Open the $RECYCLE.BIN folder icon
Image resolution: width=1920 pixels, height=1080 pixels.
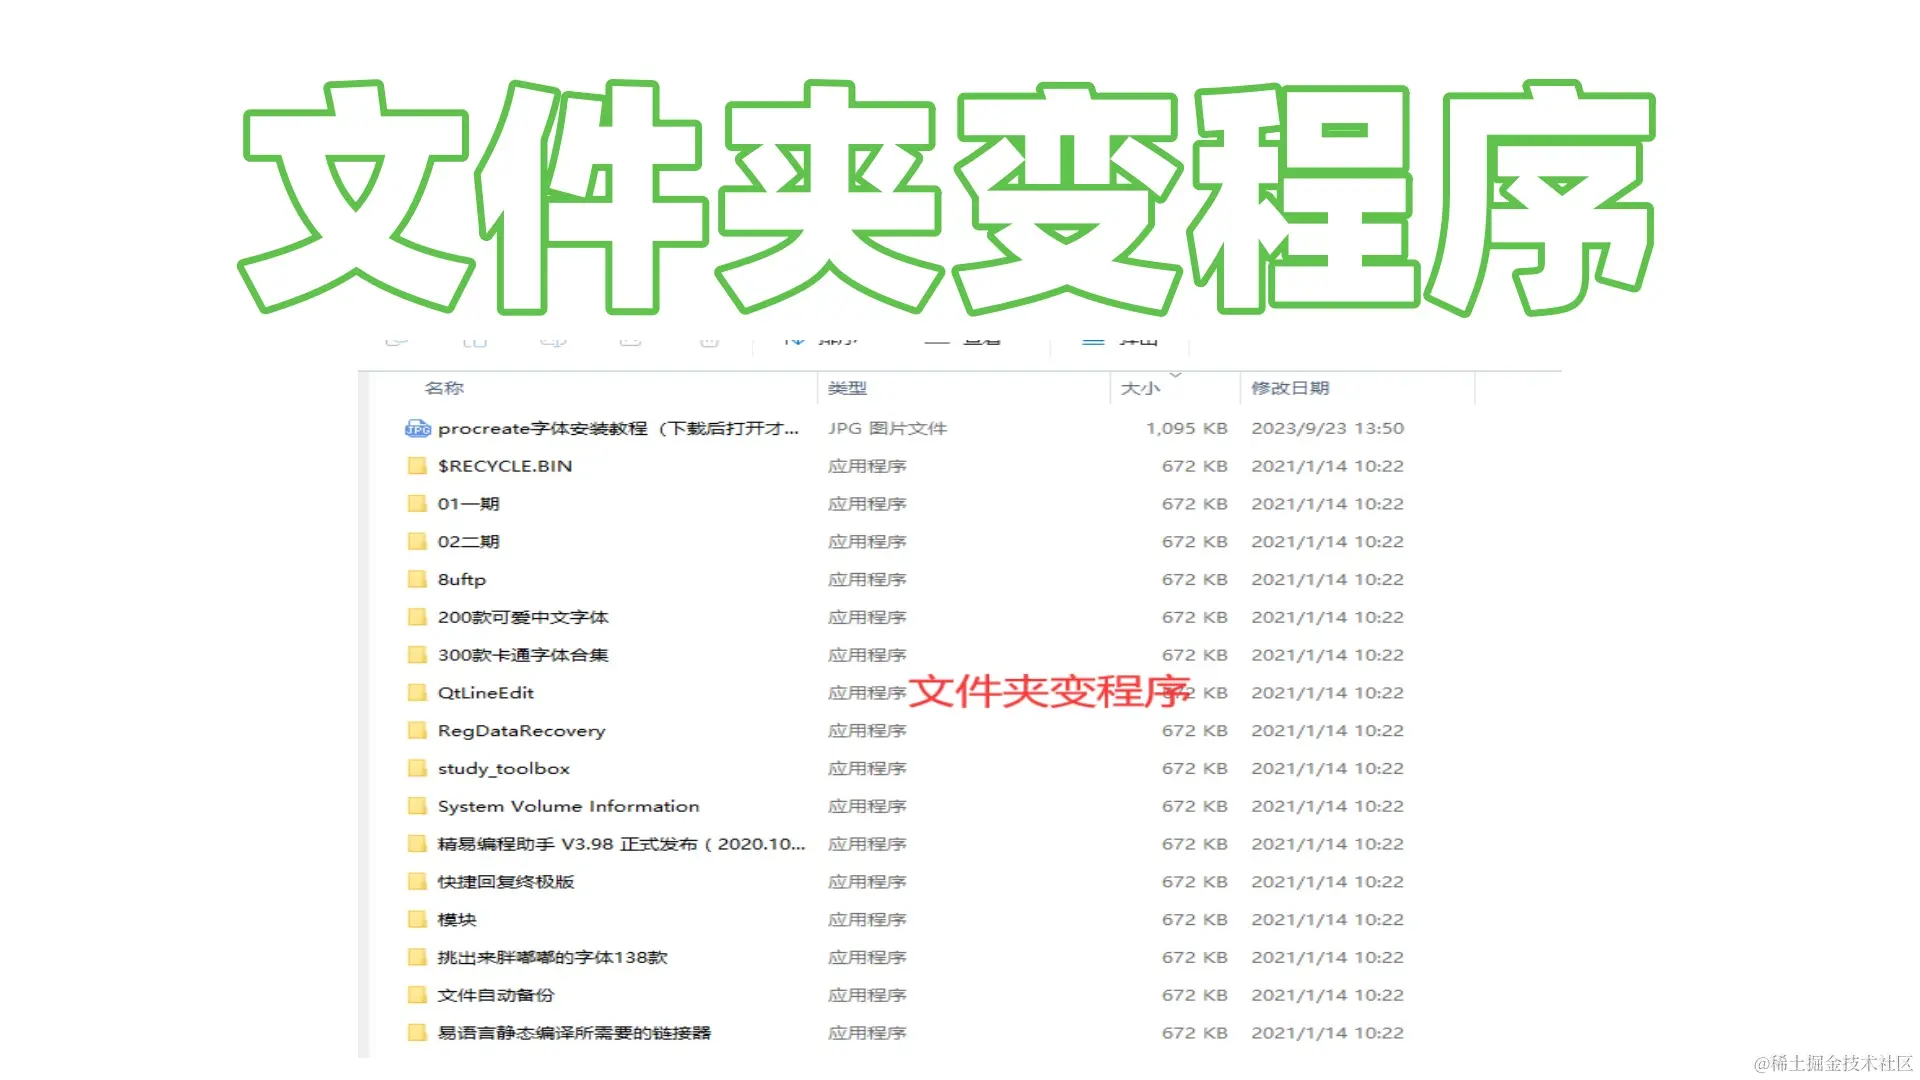[418, 465]
